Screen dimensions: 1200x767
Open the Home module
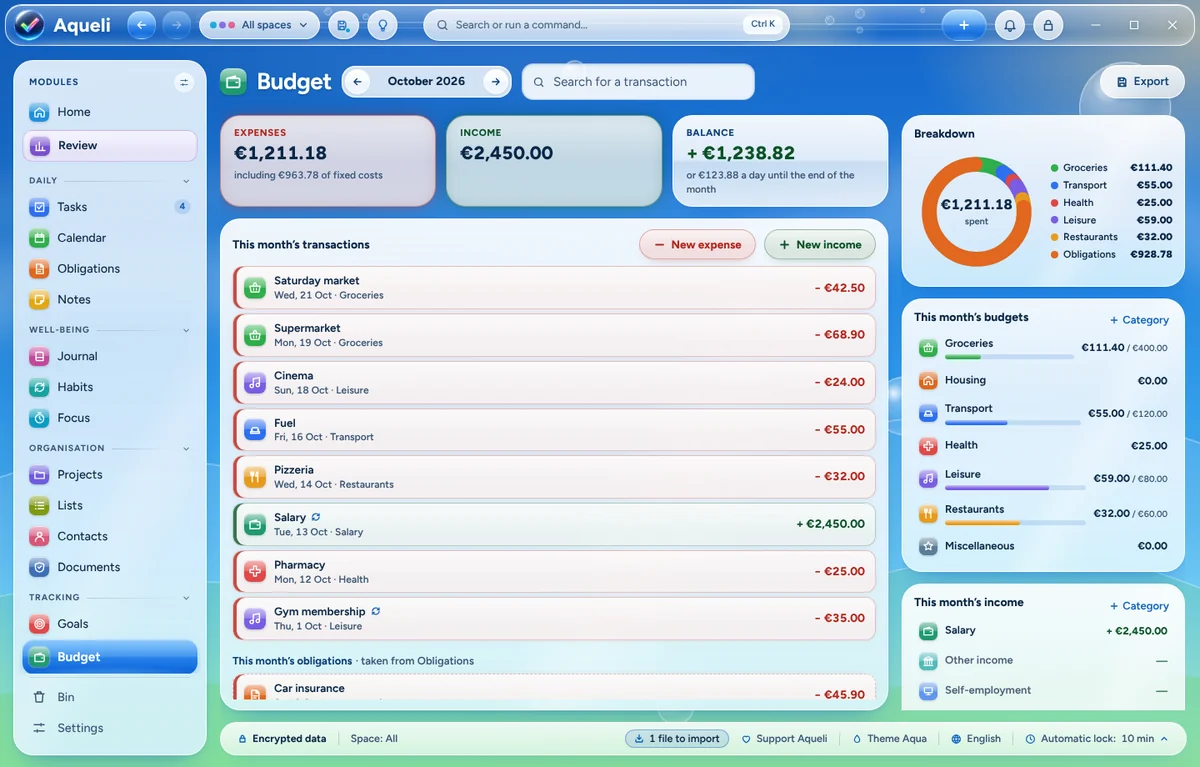coord(110,112)
